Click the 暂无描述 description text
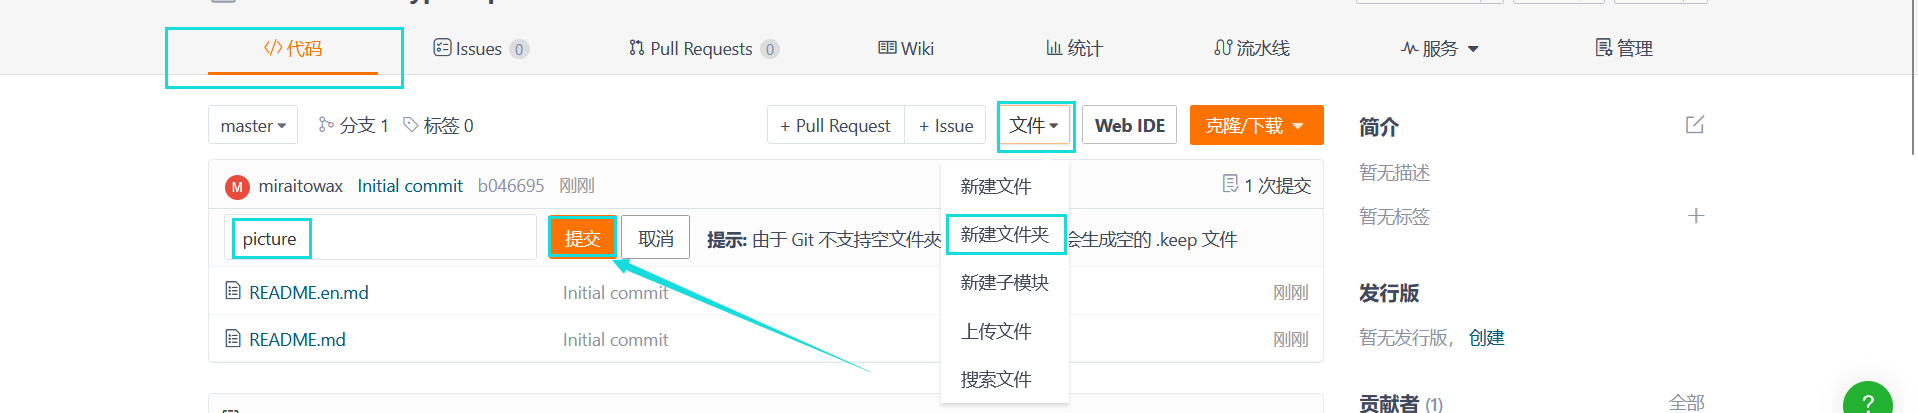Image resolution: width=1918 pixels, height=413 pixels. tap(1394, 173)
